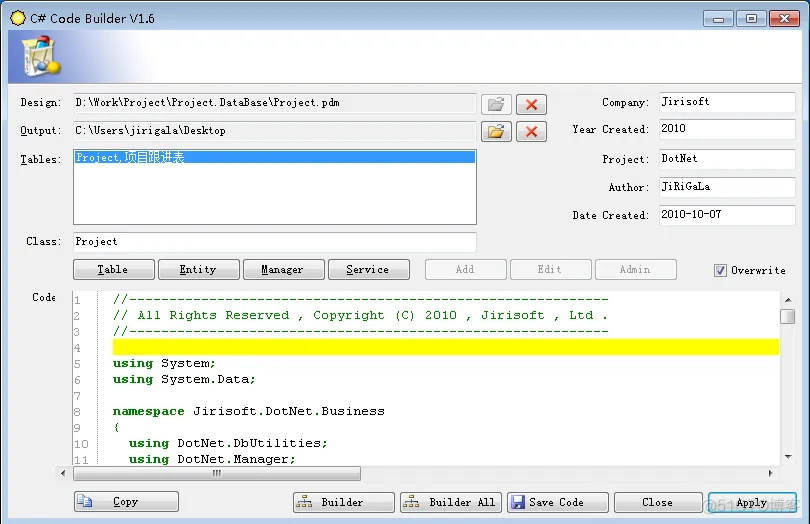Focus the Company field containing Jirisoft

click(x=727, y=102)
